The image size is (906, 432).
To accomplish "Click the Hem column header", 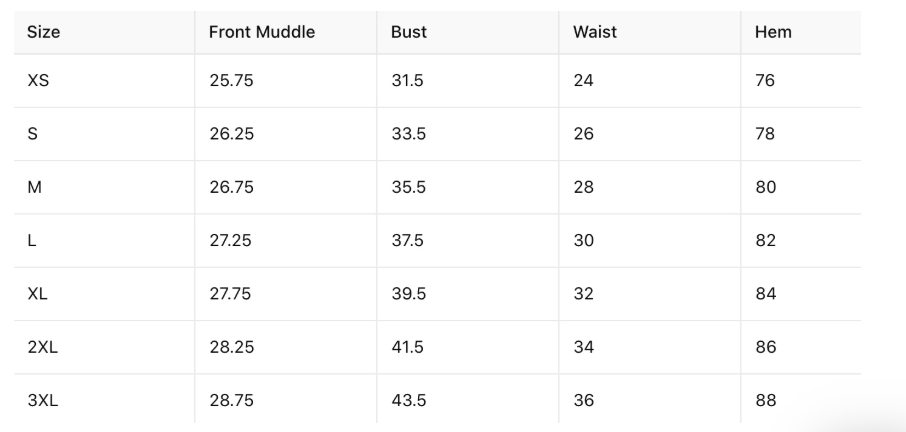I will coord(773,32).
